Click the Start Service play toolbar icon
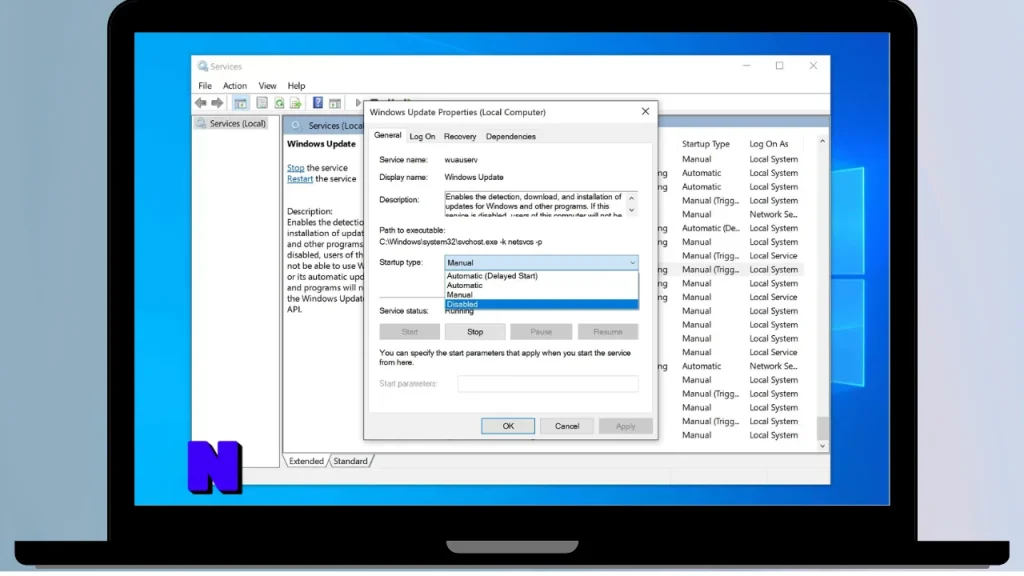This screenshot has width=1024, height=576. [358, 103]
